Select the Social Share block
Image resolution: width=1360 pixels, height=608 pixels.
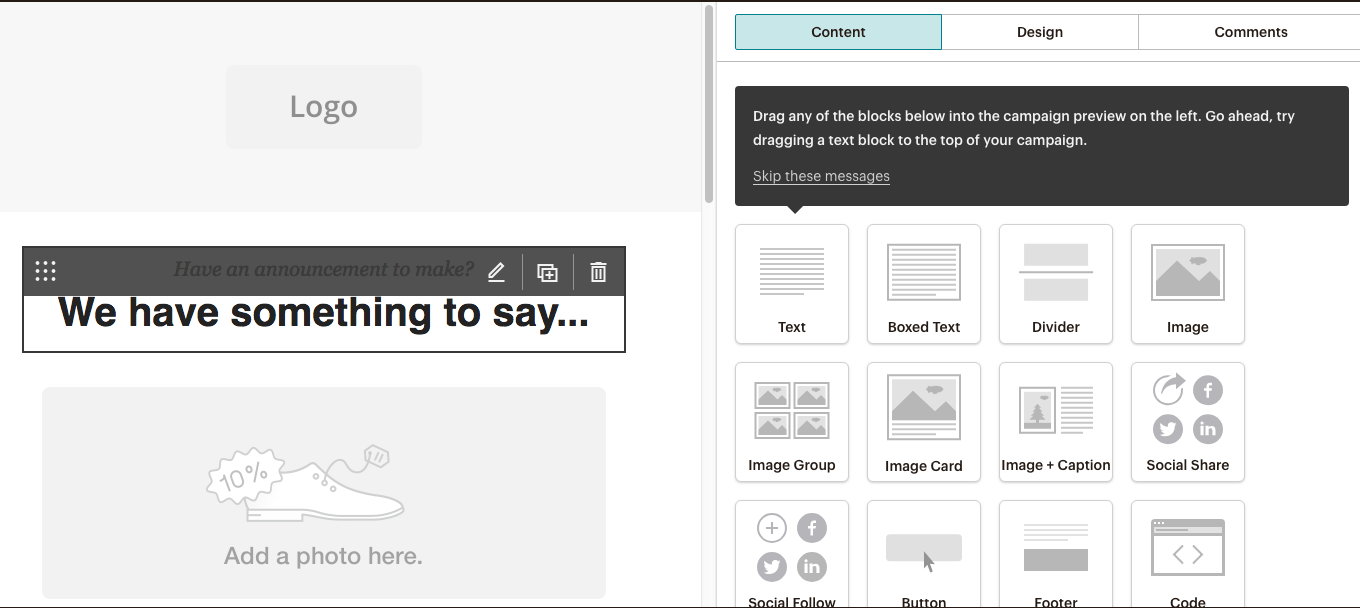click(x=1187, y=422)
